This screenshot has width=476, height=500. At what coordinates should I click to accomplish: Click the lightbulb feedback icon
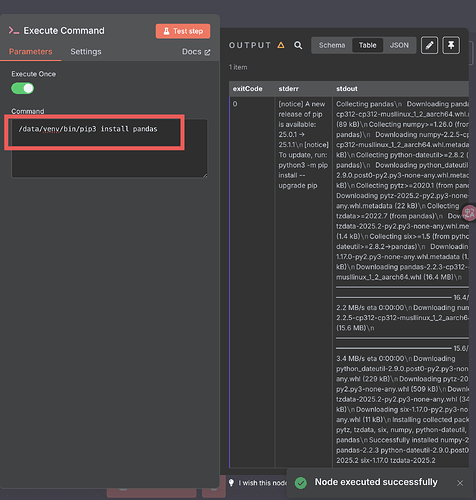tap(231, 483)
